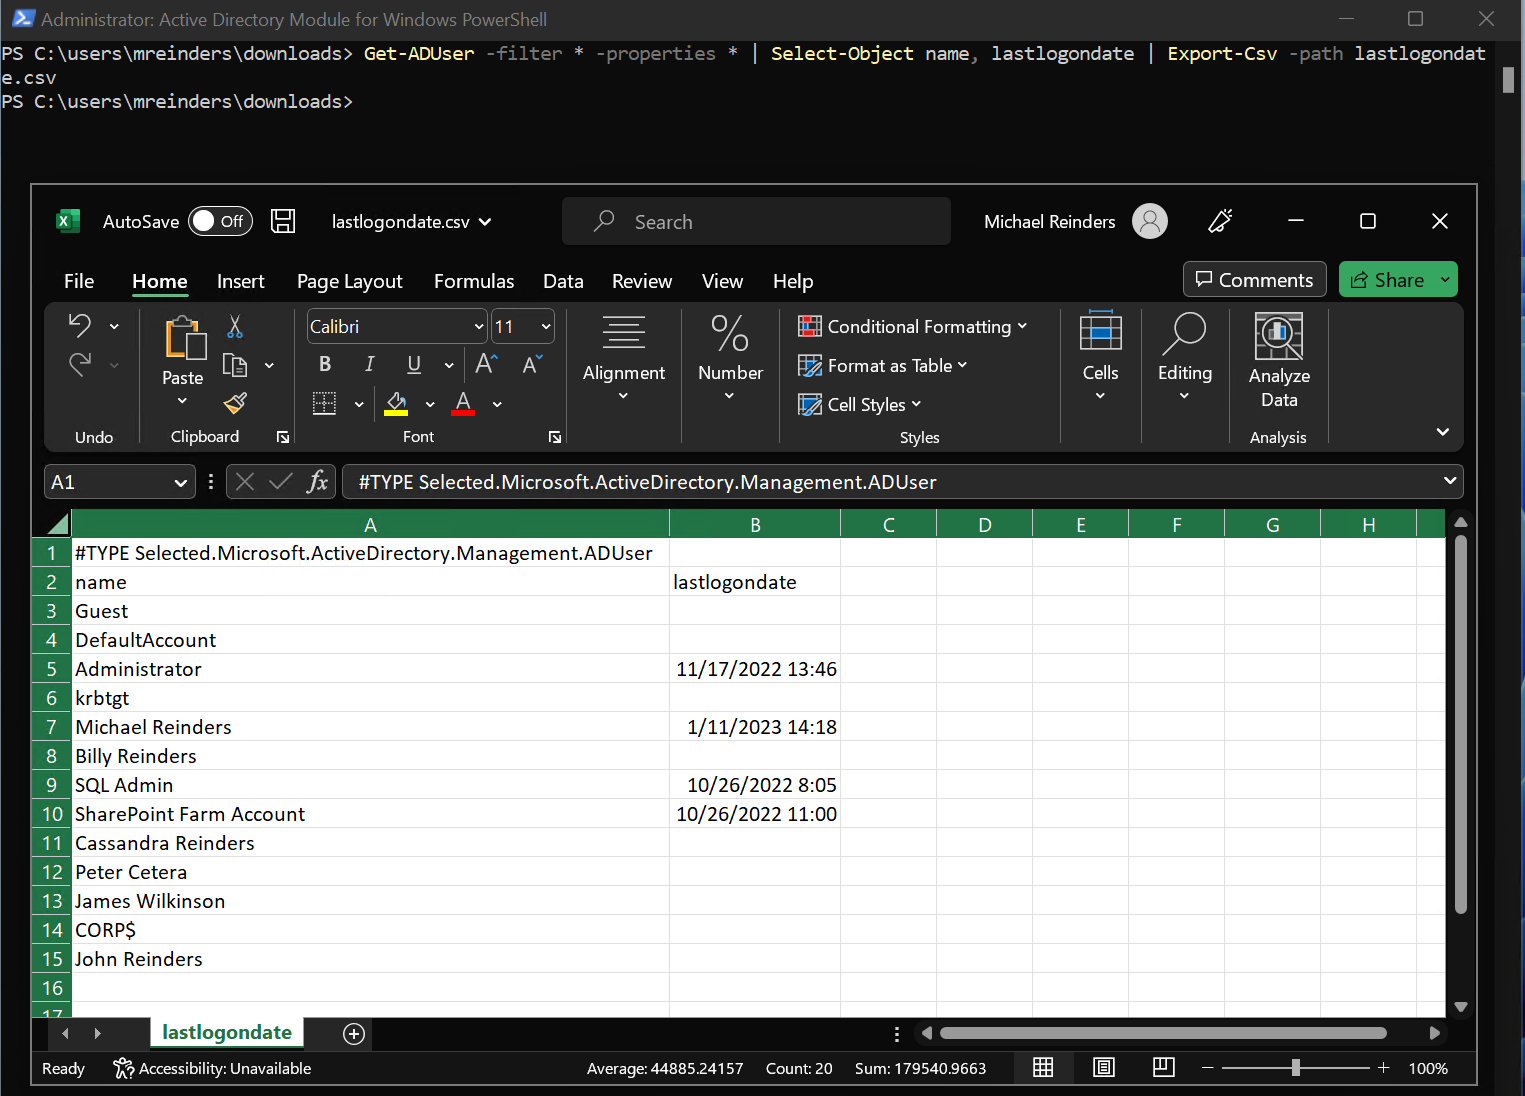Cancel formula entry with the X icon
Image resolution: width=1525 pixels, height=1096 pixels.
click(244, 481)
